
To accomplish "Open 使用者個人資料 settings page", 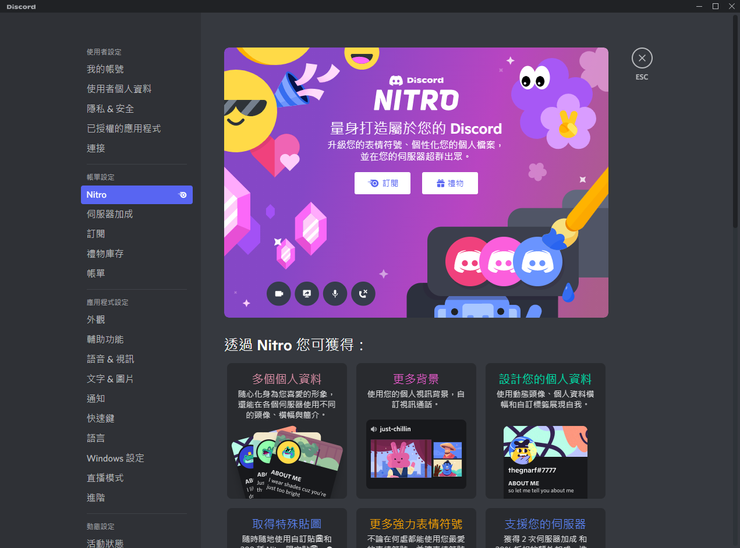I will (119, 89).
